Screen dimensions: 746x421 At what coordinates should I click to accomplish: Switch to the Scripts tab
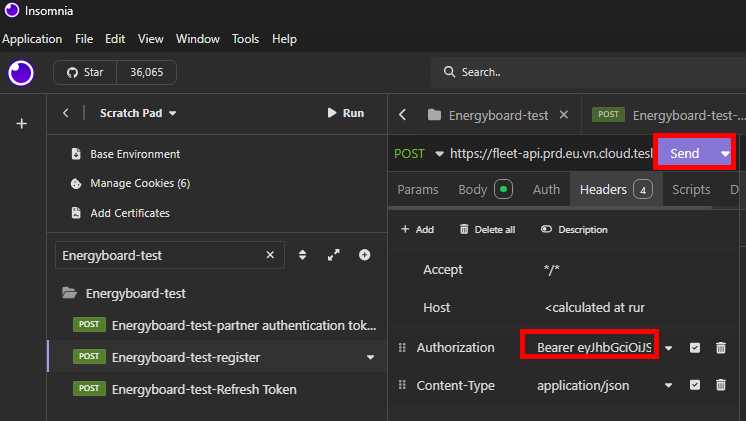pos(691,189)
